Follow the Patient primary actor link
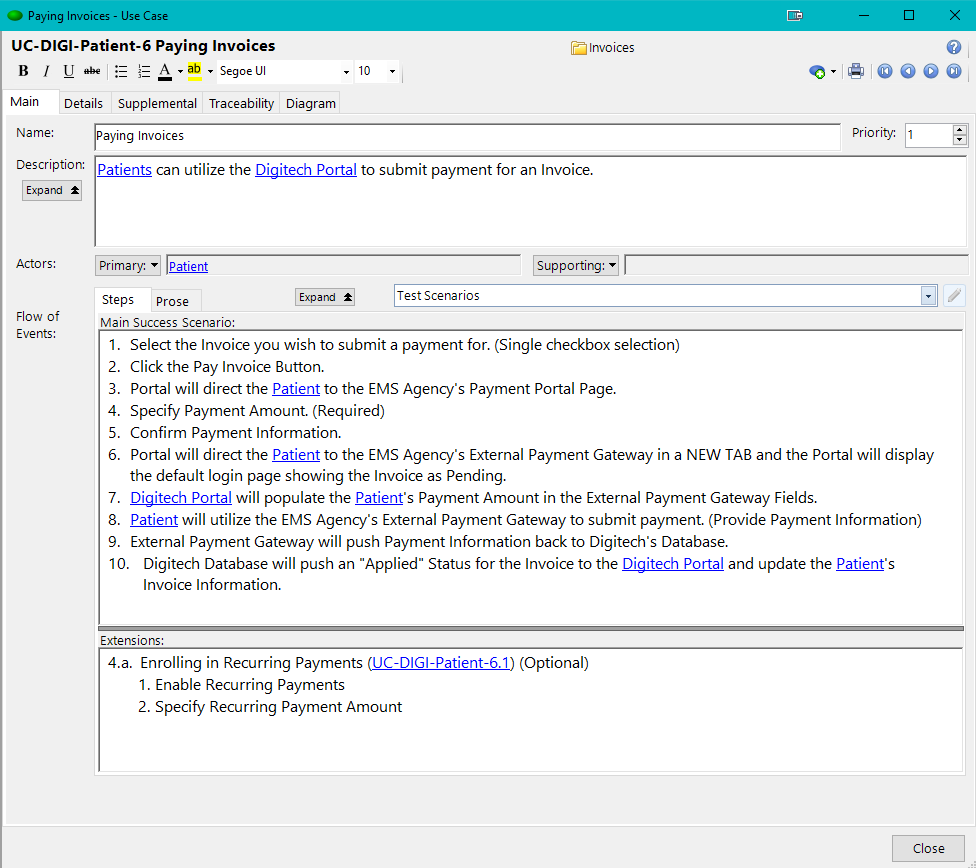The image size is (976, 868). 188,267
